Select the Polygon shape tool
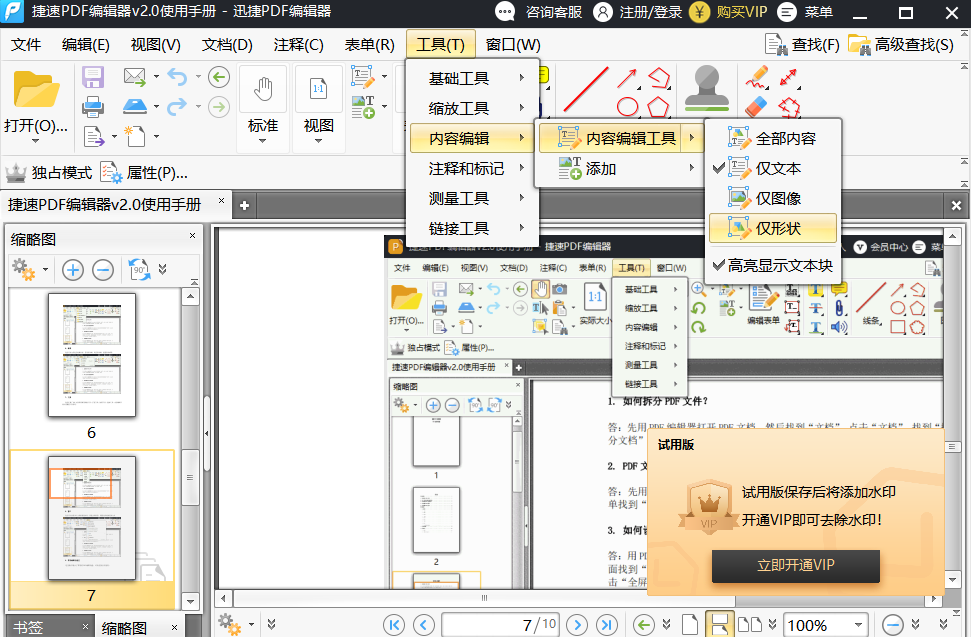The image size is (971, 637). pos(658,107)
